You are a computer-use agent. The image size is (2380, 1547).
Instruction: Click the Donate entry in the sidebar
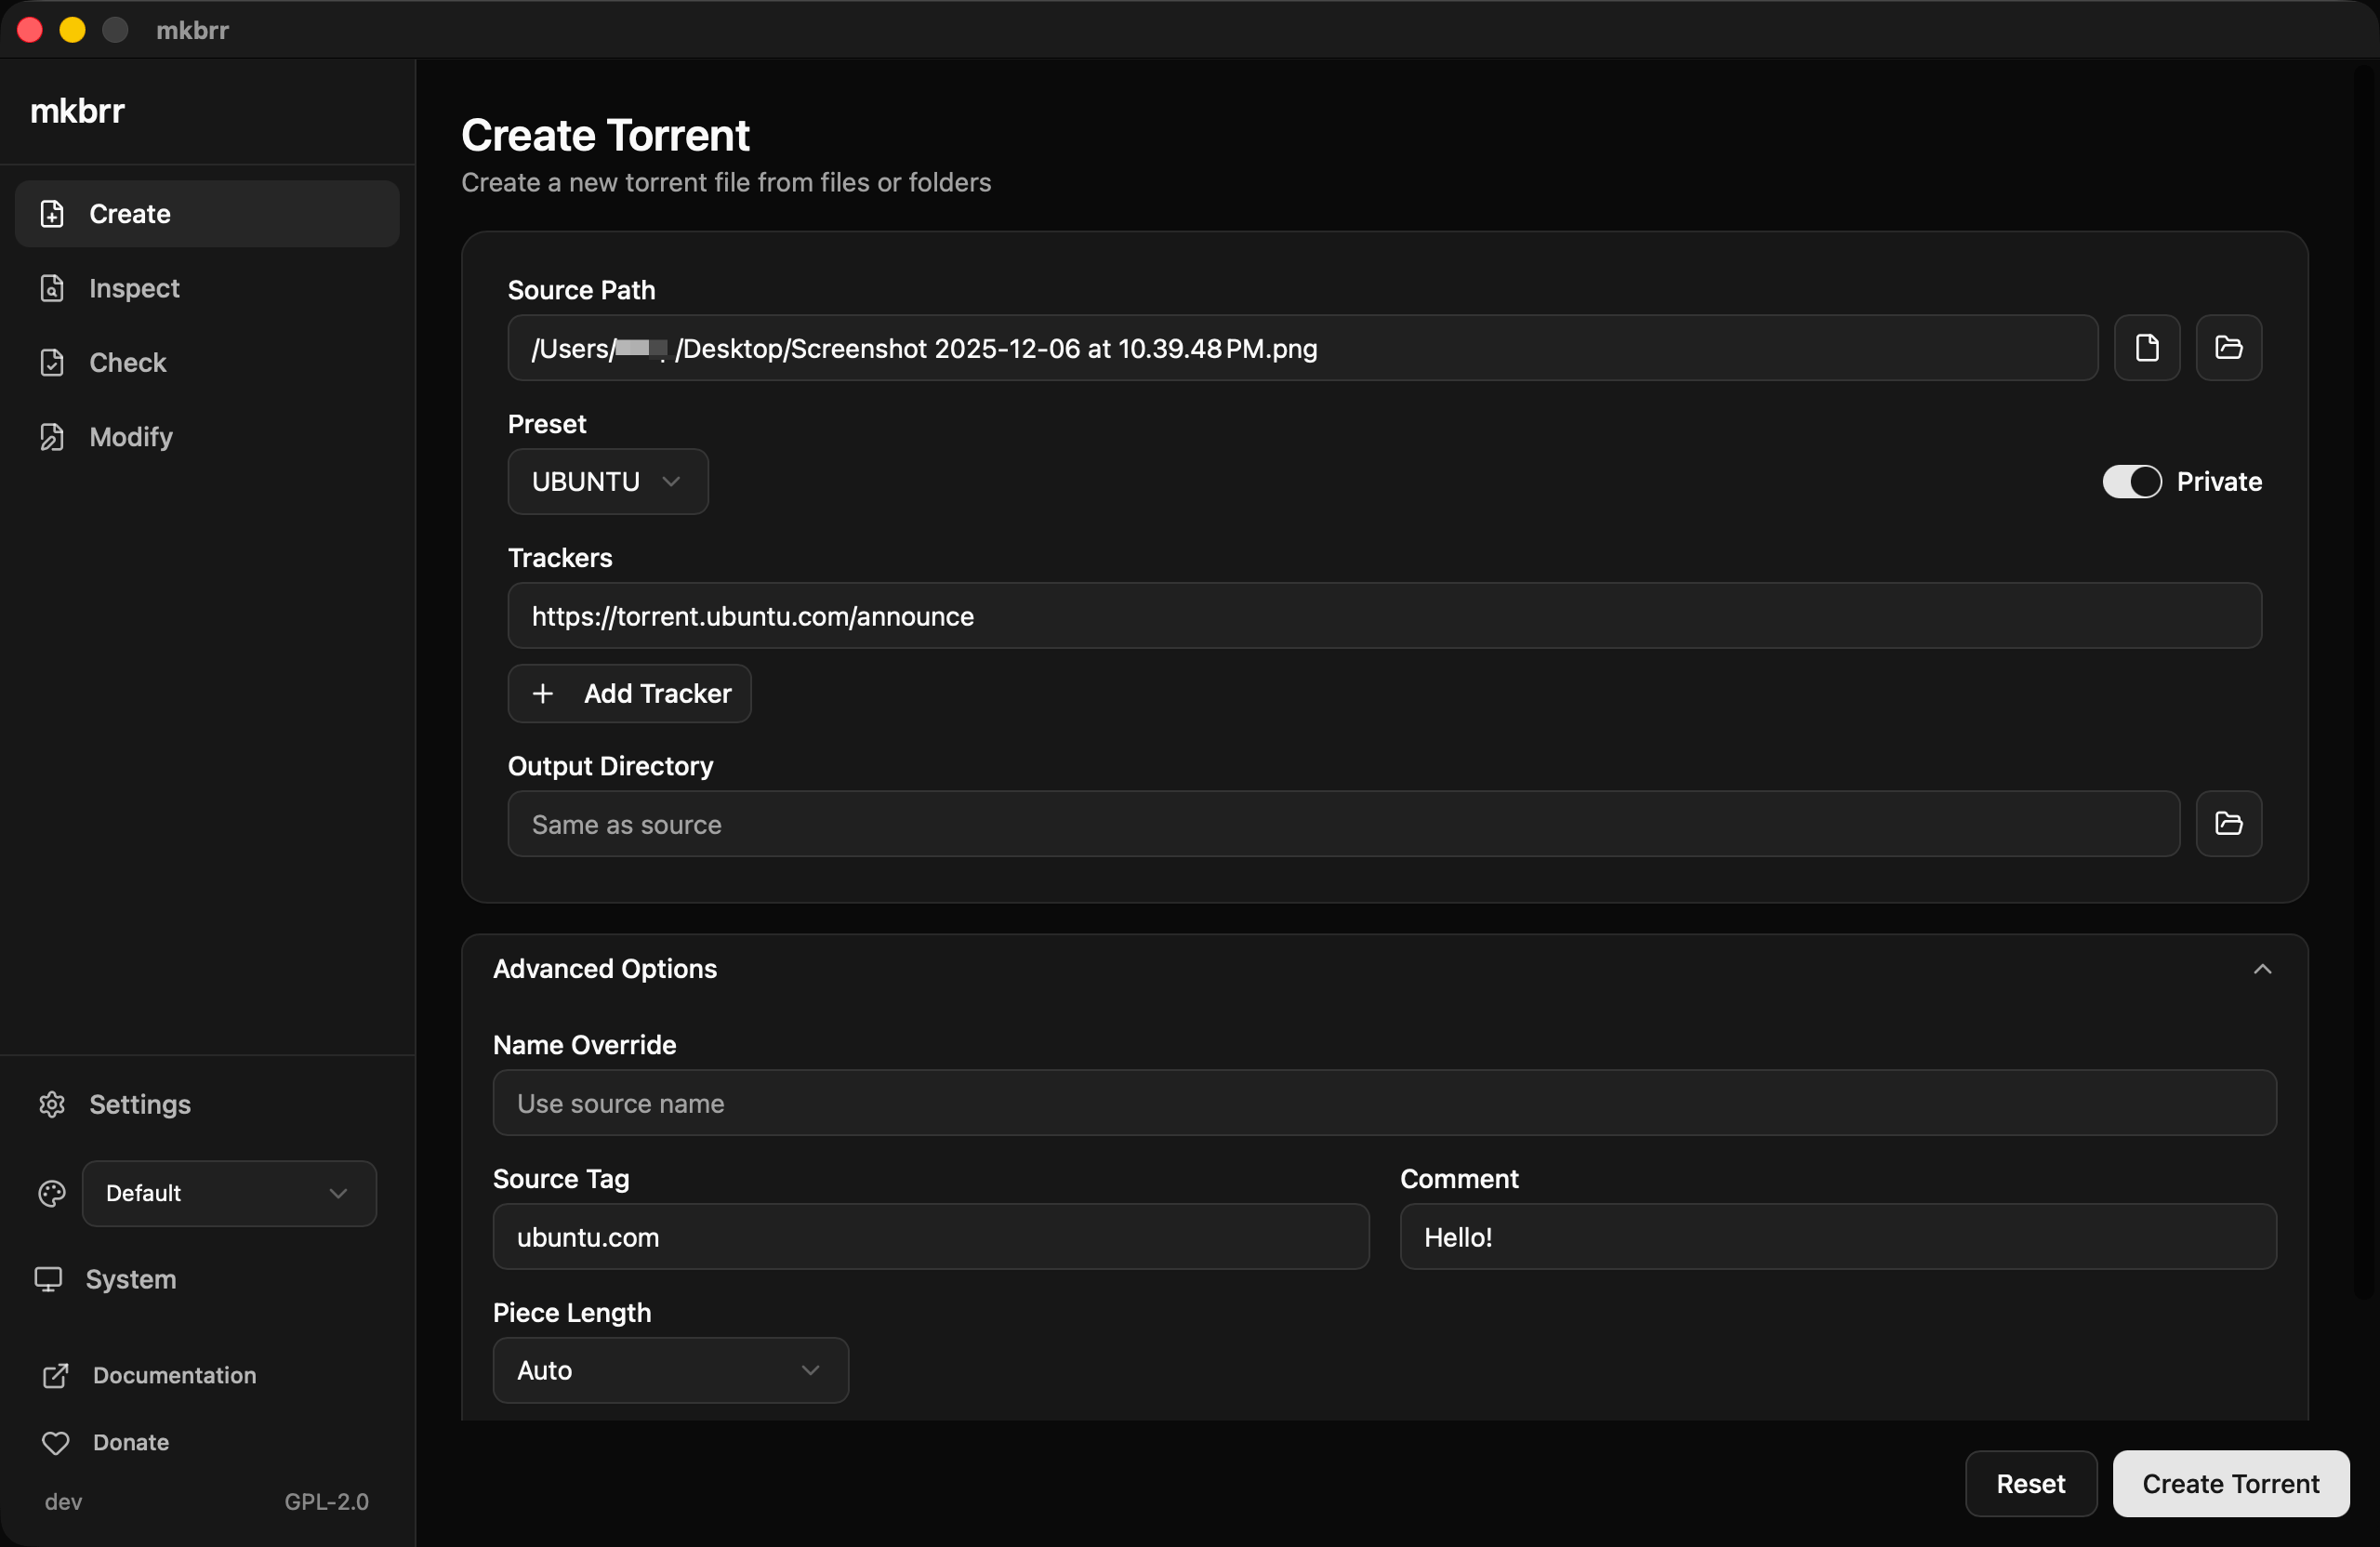[131, 1442]
